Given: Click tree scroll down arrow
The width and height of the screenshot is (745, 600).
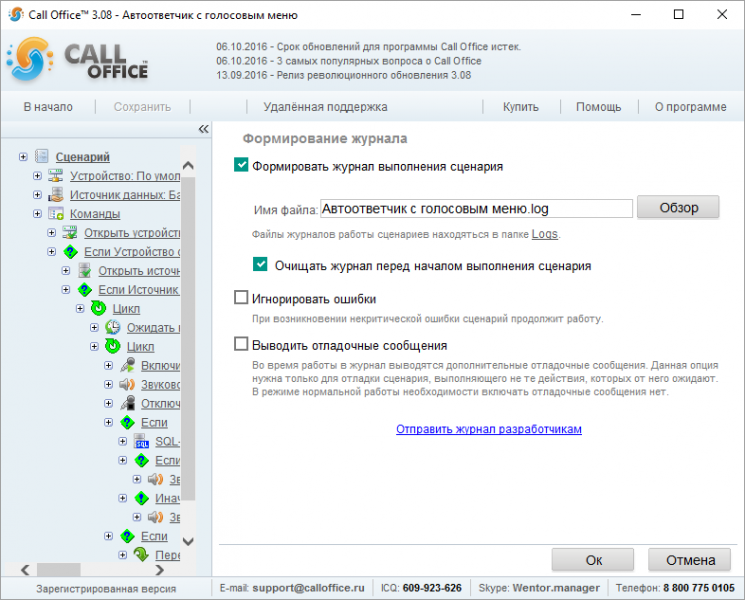Looking at the screenshot, I should pos(188,541).
